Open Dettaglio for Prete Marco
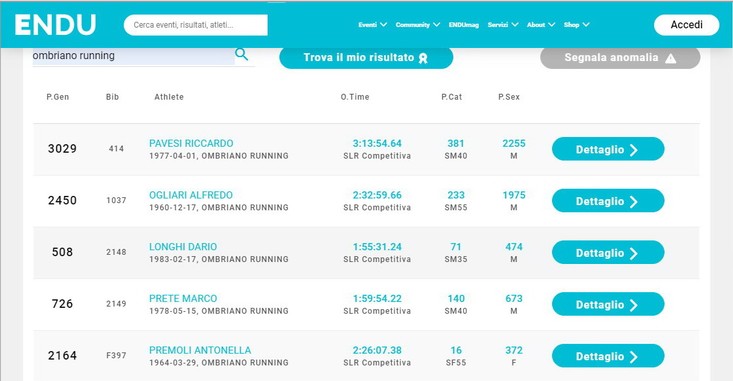This screenshot has width=733, height=381. click(x=608, y=304)
